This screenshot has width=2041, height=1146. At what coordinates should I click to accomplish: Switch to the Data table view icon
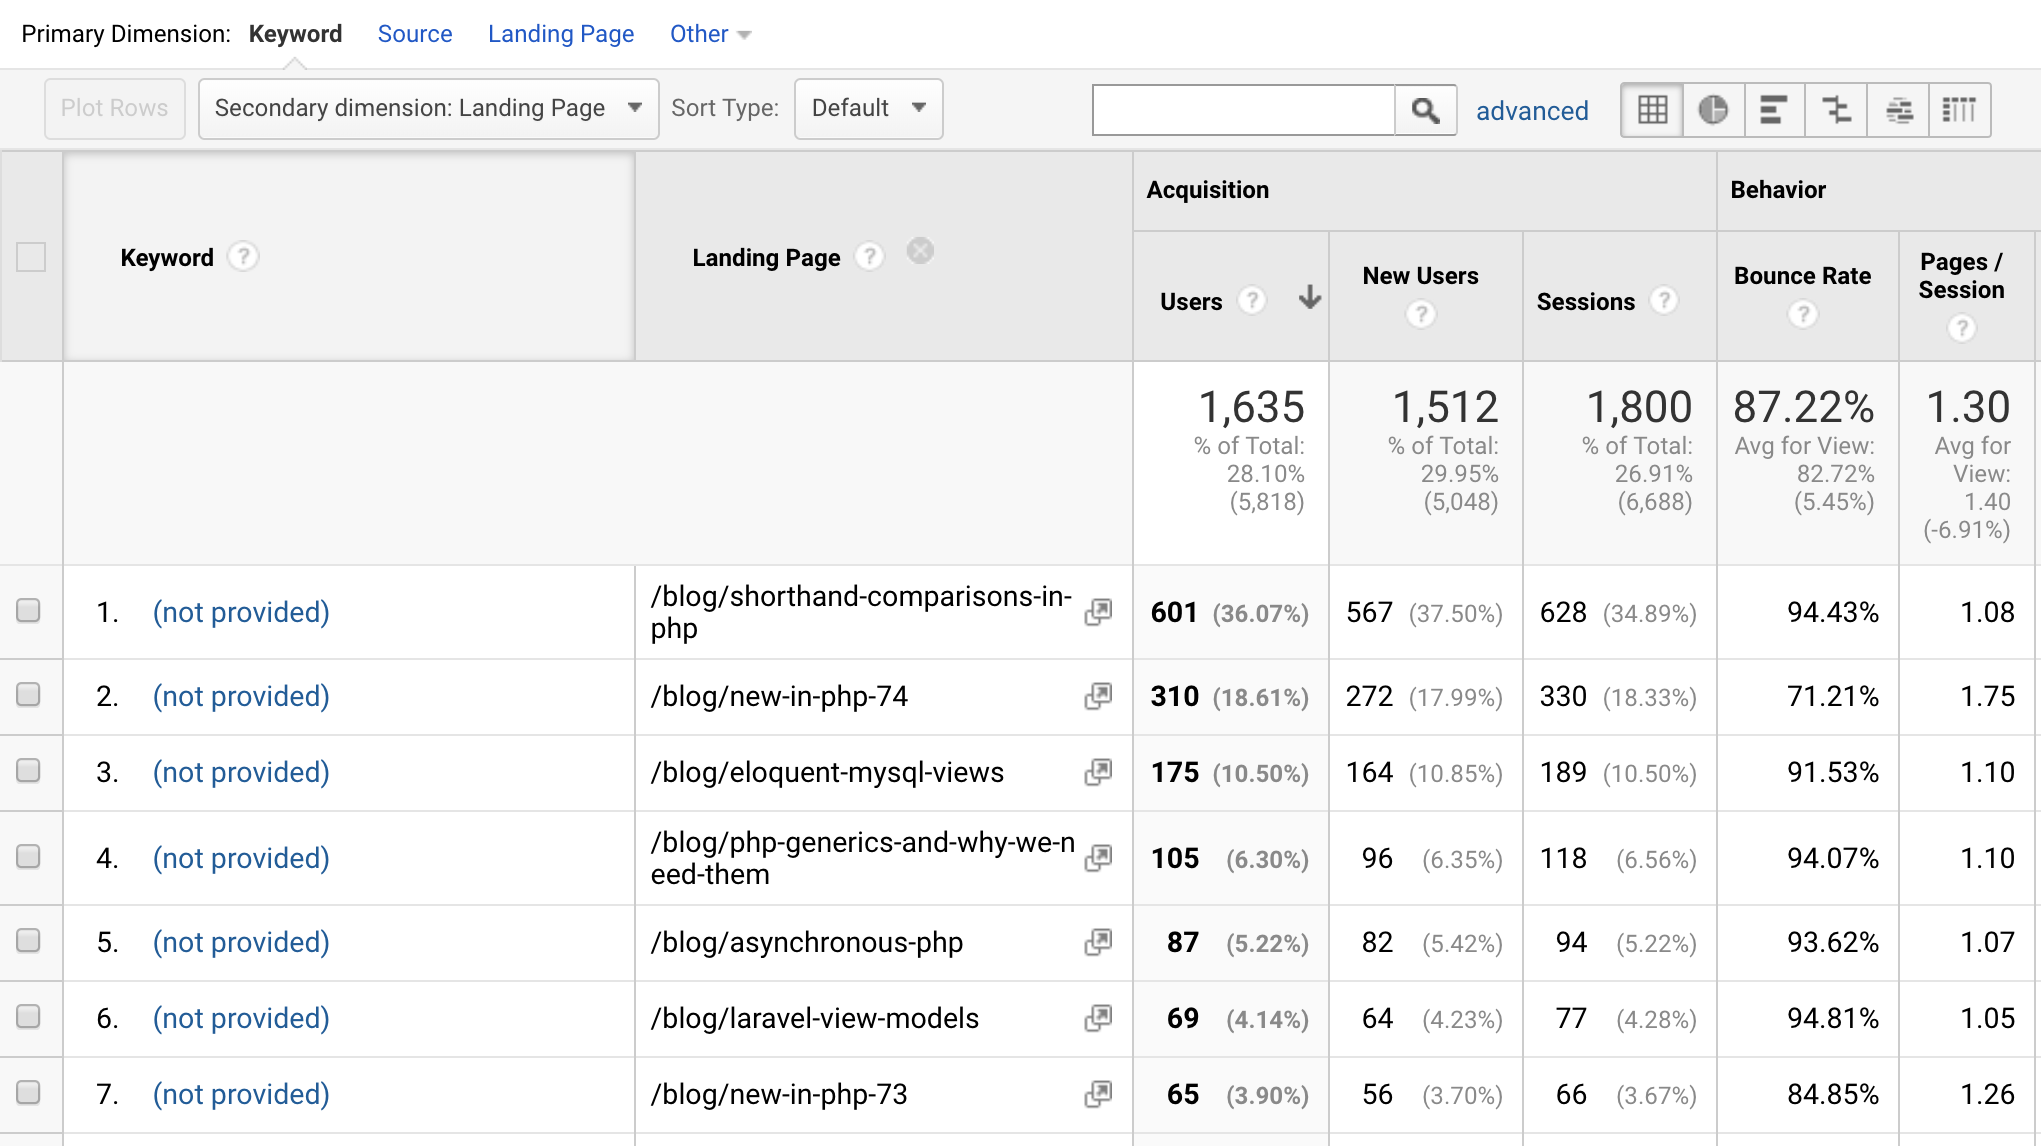(1652, 110)
